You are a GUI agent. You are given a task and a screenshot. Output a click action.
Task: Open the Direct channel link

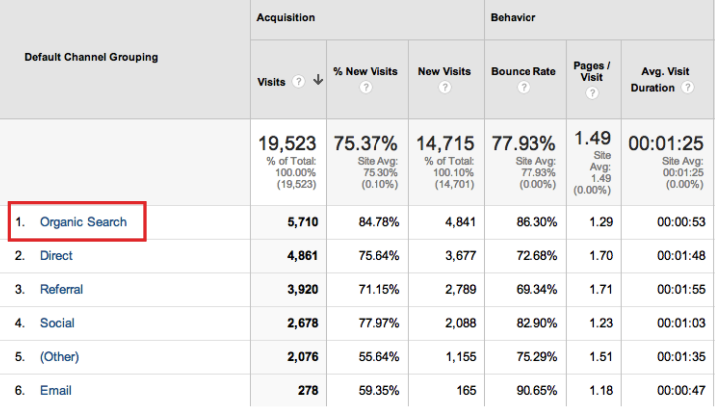coord(56,256)
